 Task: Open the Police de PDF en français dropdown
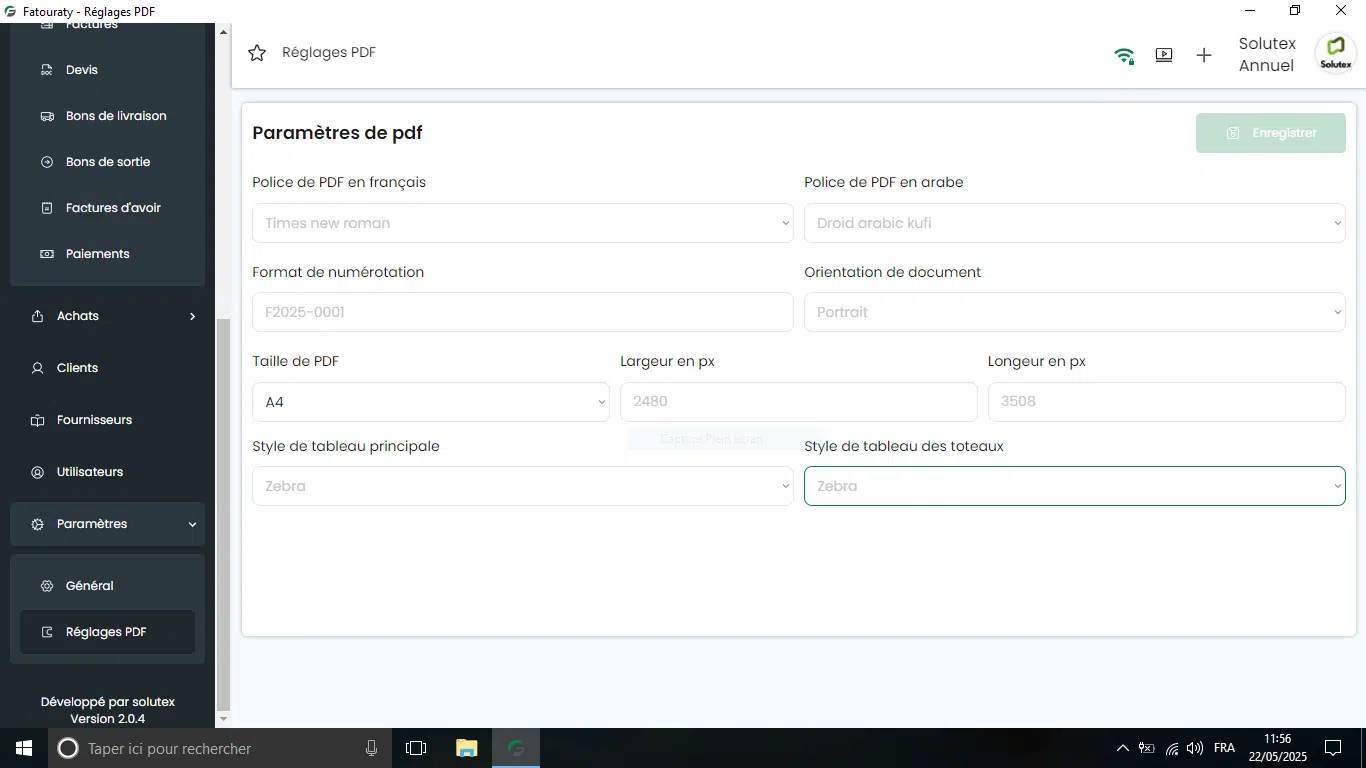point(522,223)
